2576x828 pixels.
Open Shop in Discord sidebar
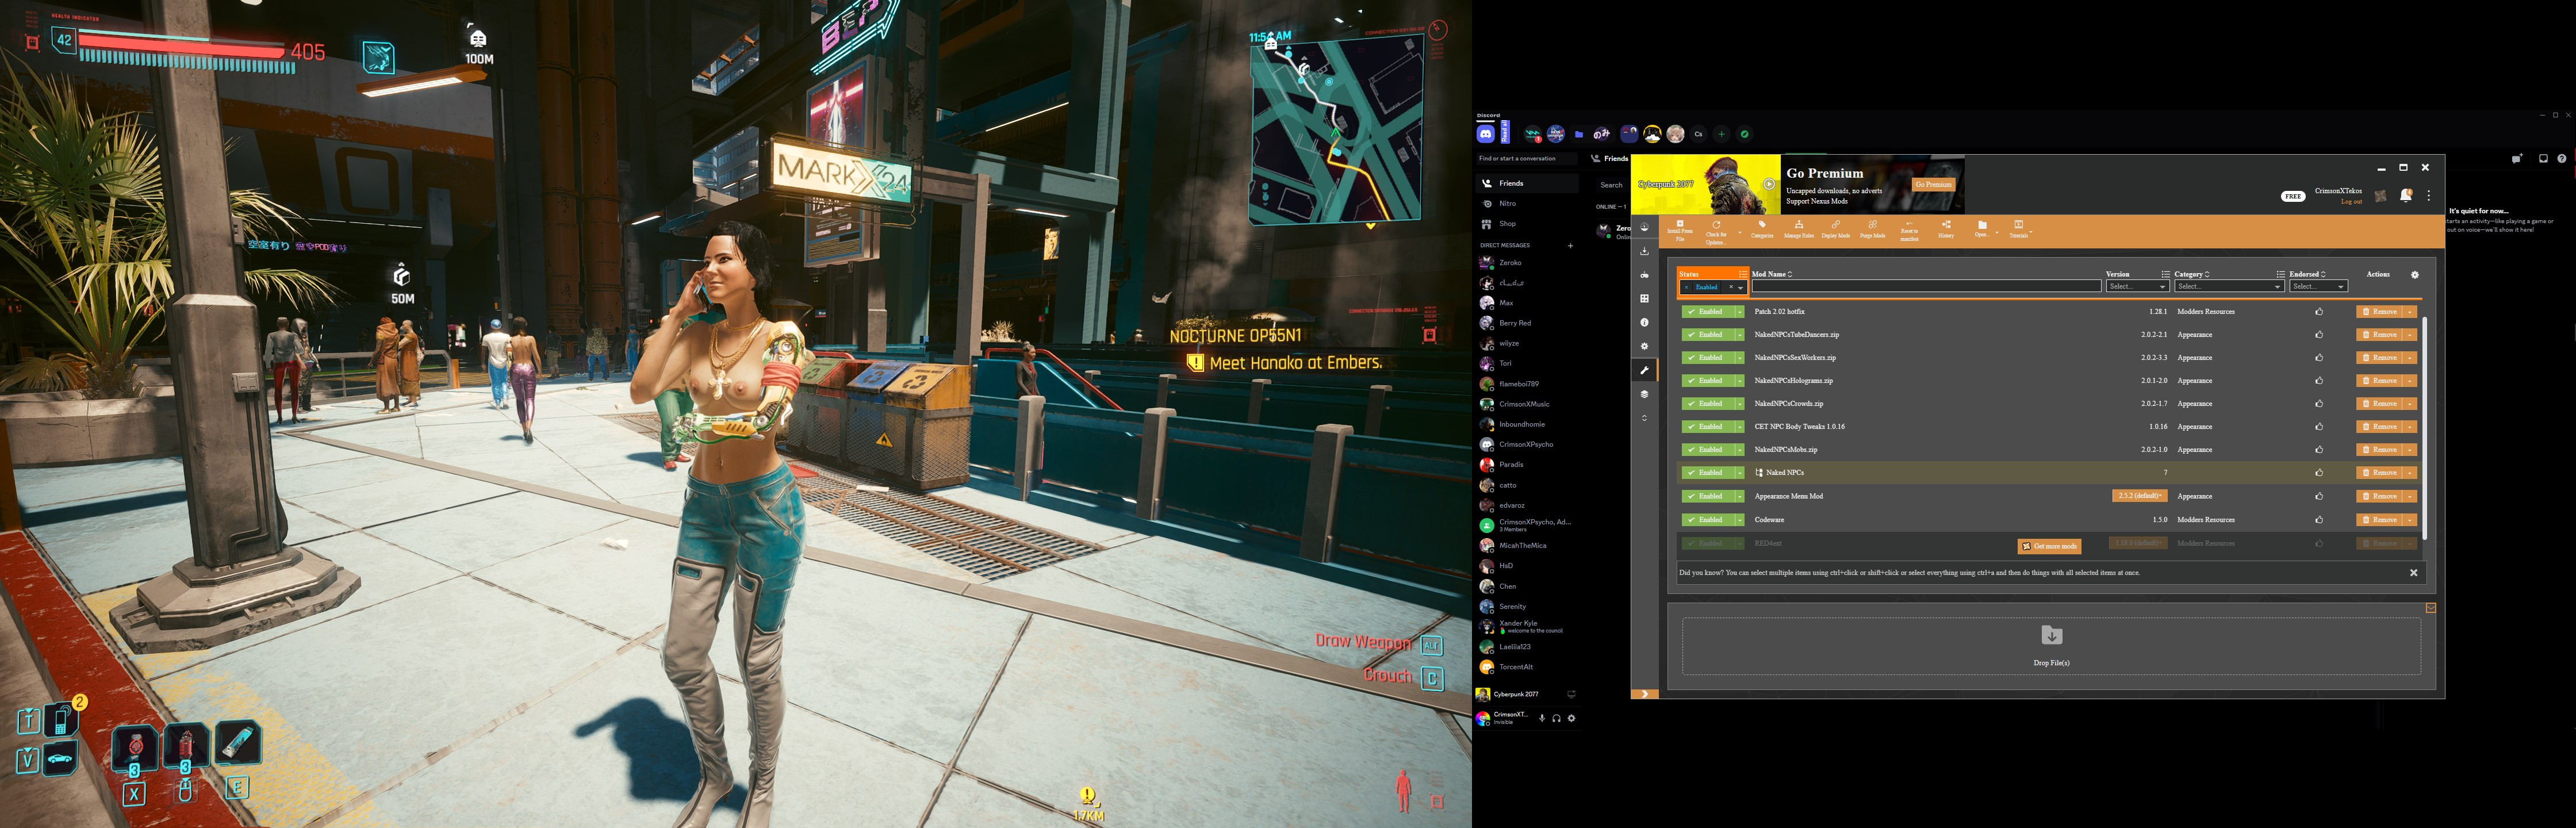tap(1526, 224)
